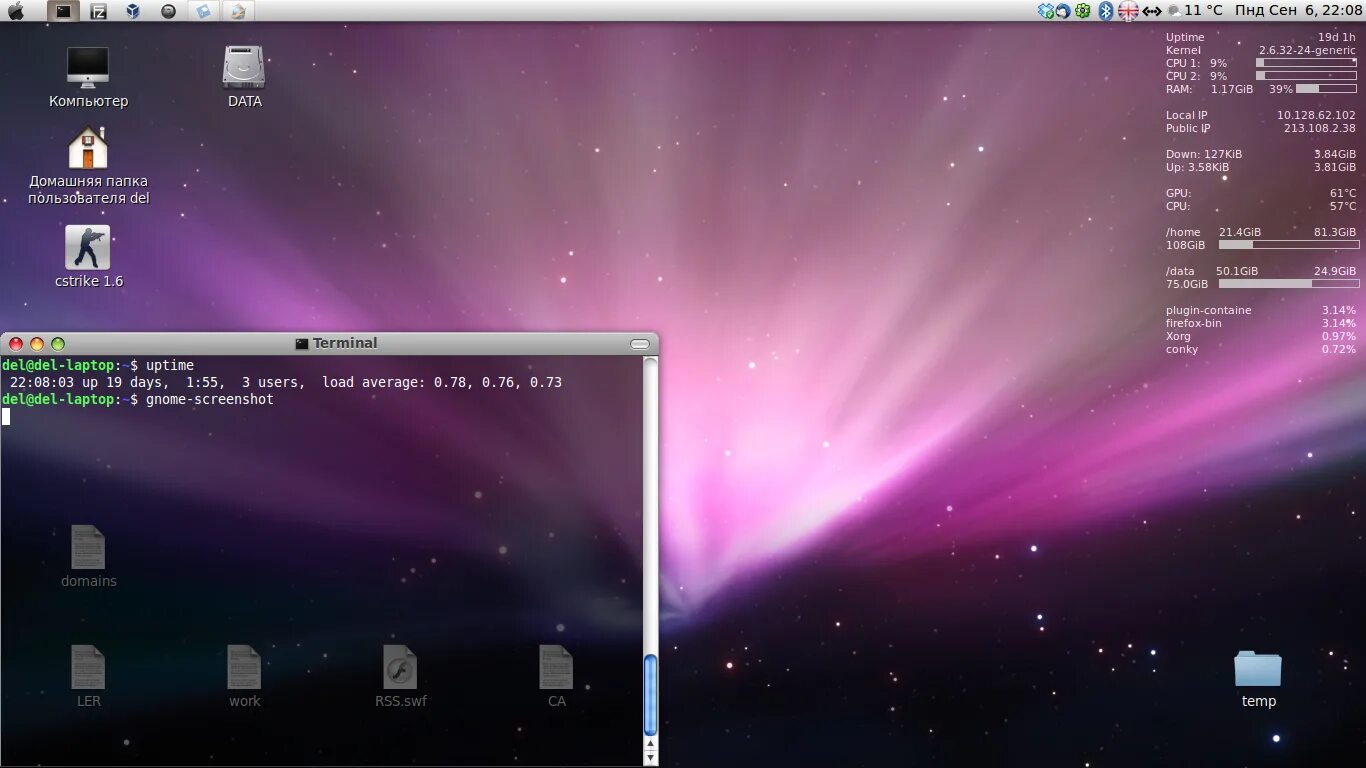Select the temp folder on the desktop

[x=1258, y=678]
